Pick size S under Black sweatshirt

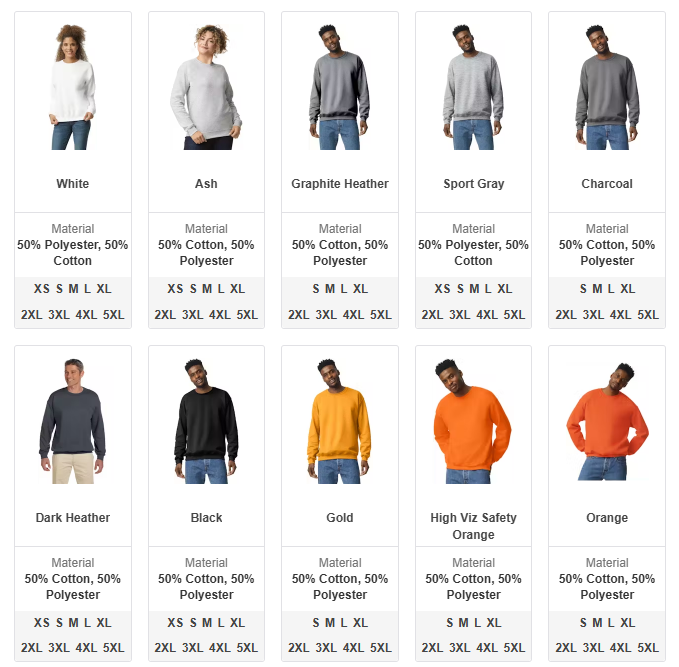coord(193,623)
